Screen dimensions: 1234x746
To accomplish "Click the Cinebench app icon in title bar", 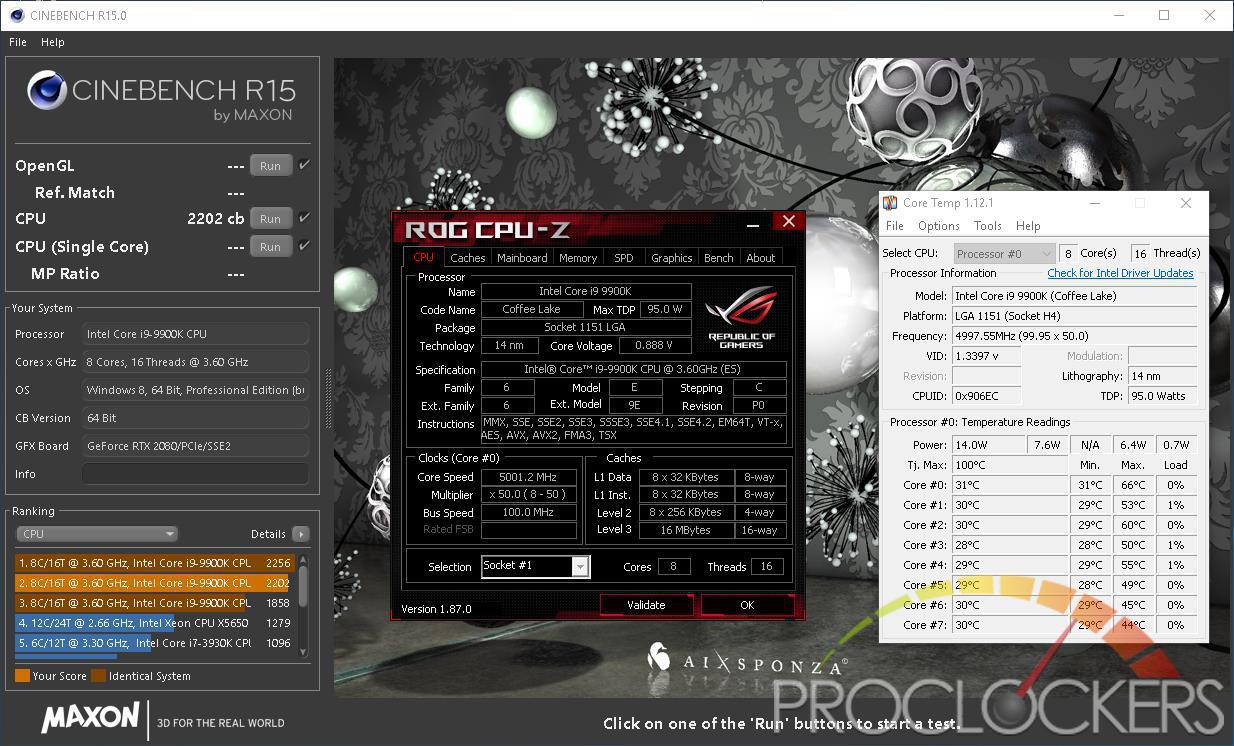I will (x=17, y=15).
